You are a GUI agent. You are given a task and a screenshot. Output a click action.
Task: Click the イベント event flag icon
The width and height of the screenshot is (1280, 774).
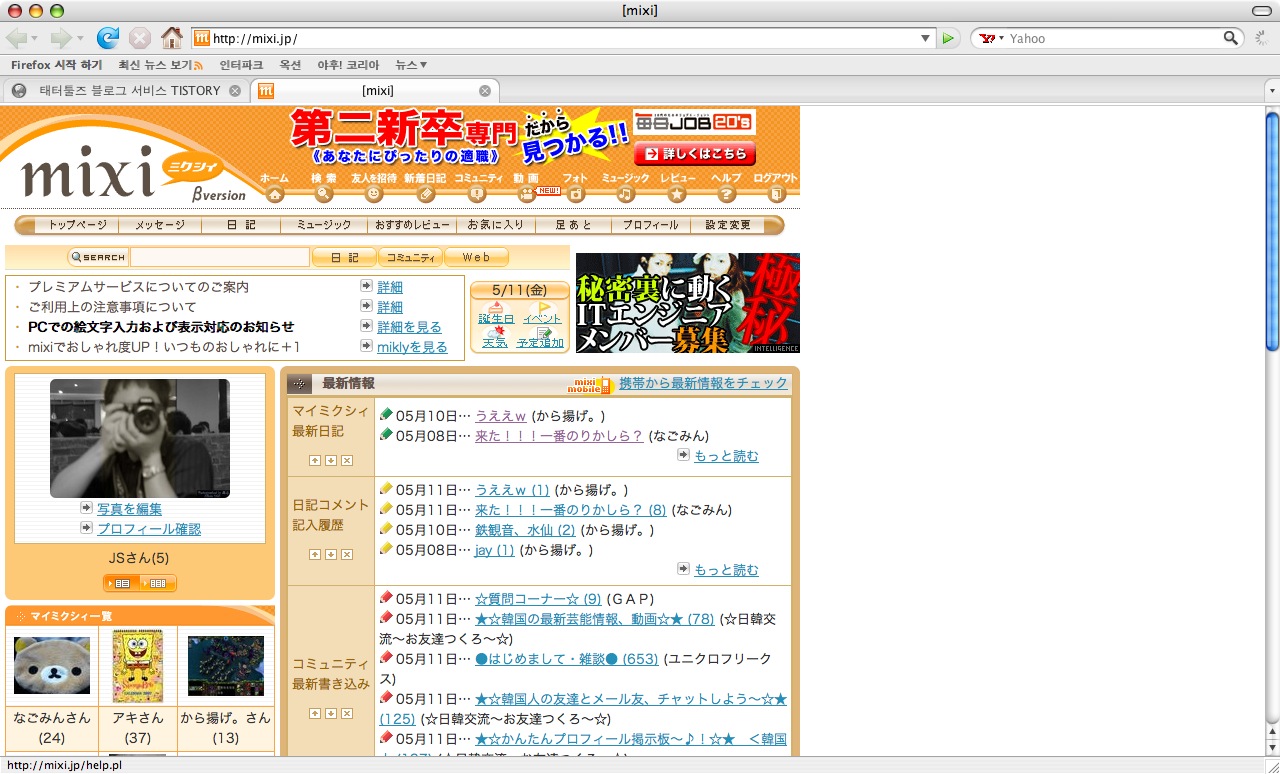544,307
